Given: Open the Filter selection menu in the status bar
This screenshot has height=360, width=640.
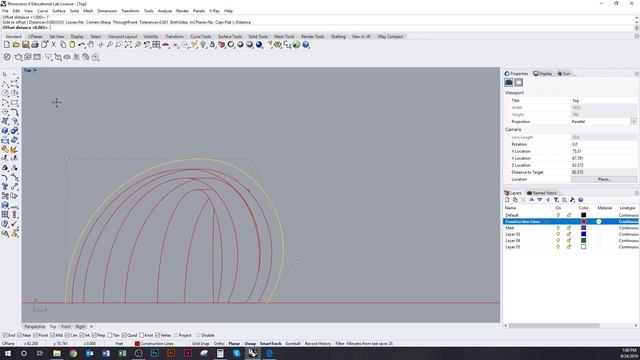Looking at the screenshot, I should pyautogui.click(x=340, y=344).
